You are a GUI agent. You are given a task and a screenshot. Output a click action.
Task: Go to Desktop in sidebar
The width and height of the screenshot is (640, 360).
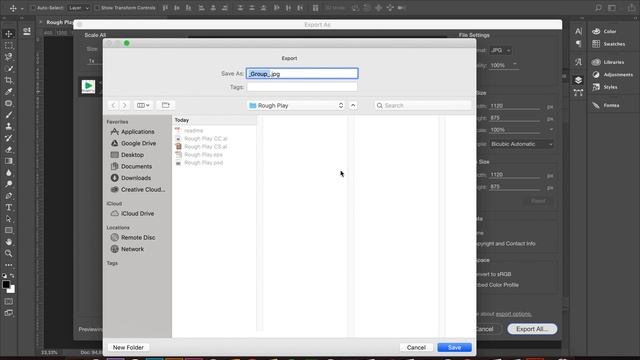coord(127,155)
